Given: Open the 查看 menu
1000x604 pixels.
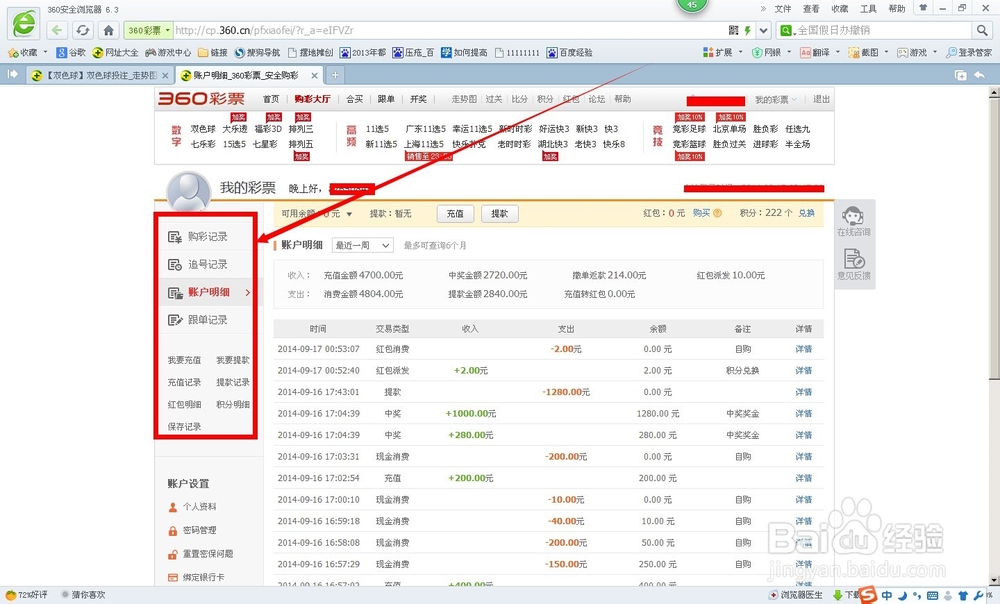Looking at the screenshot, I should point(811,9).
